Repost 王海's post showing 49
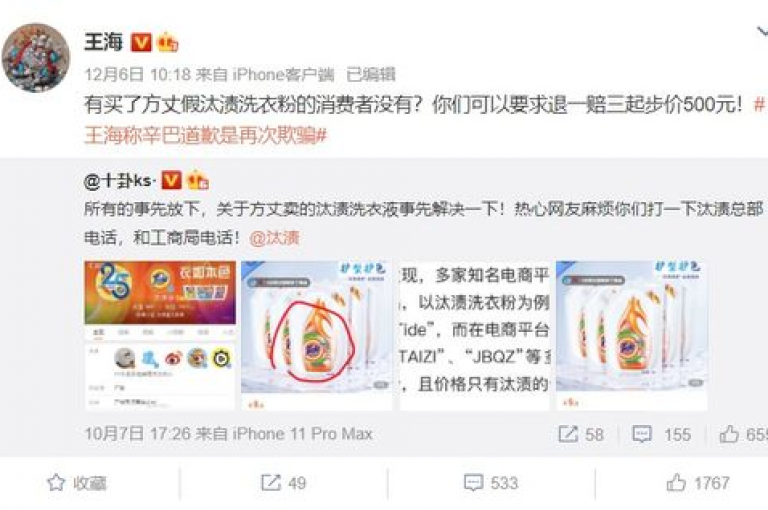The height and width of the screenshot is (510, 768). [x=284, y=483]
